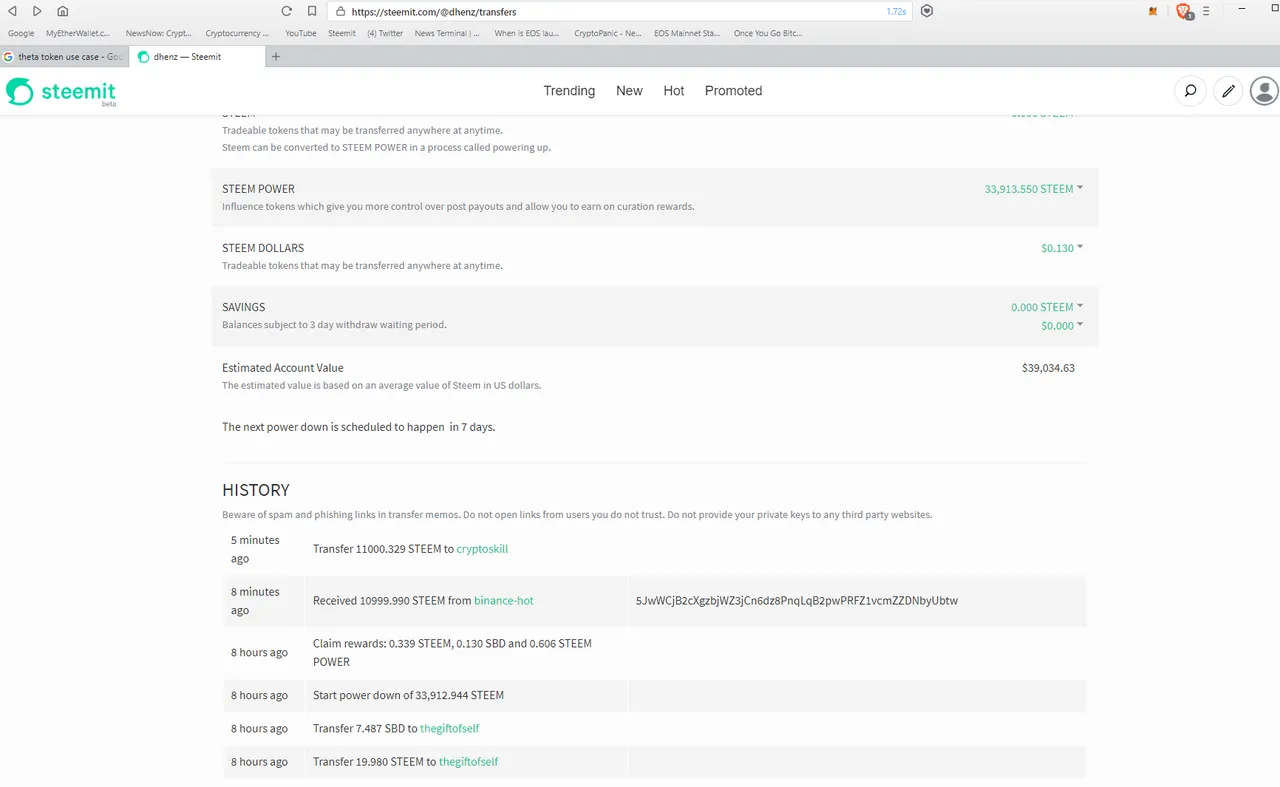Click the pencil icon to write post
Screen dimensions: 1280x787
coord(1229,91)
